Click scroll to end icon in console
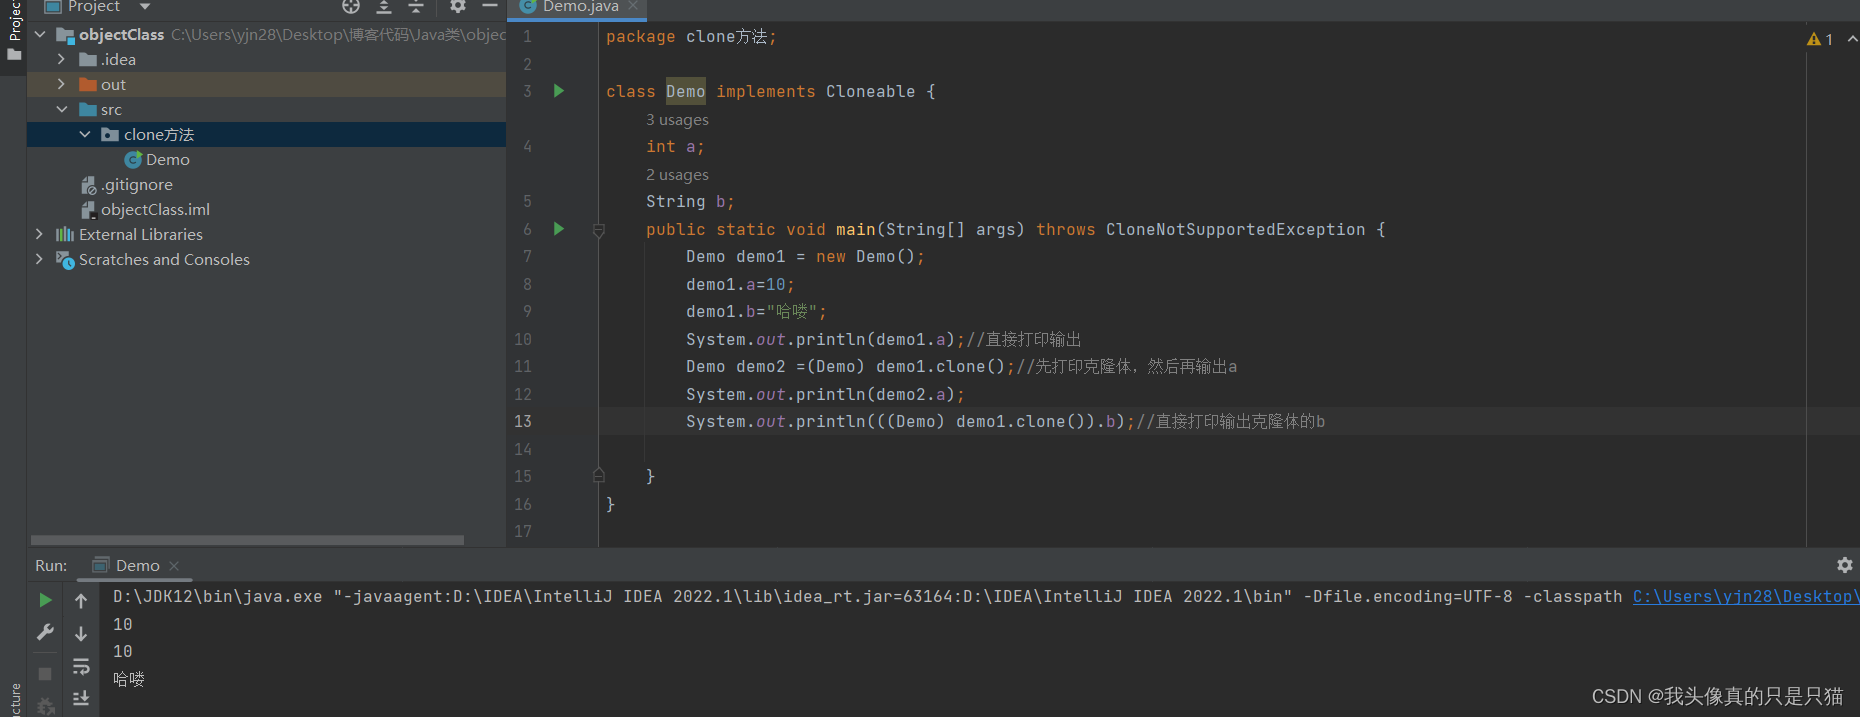 coord(81,698)
